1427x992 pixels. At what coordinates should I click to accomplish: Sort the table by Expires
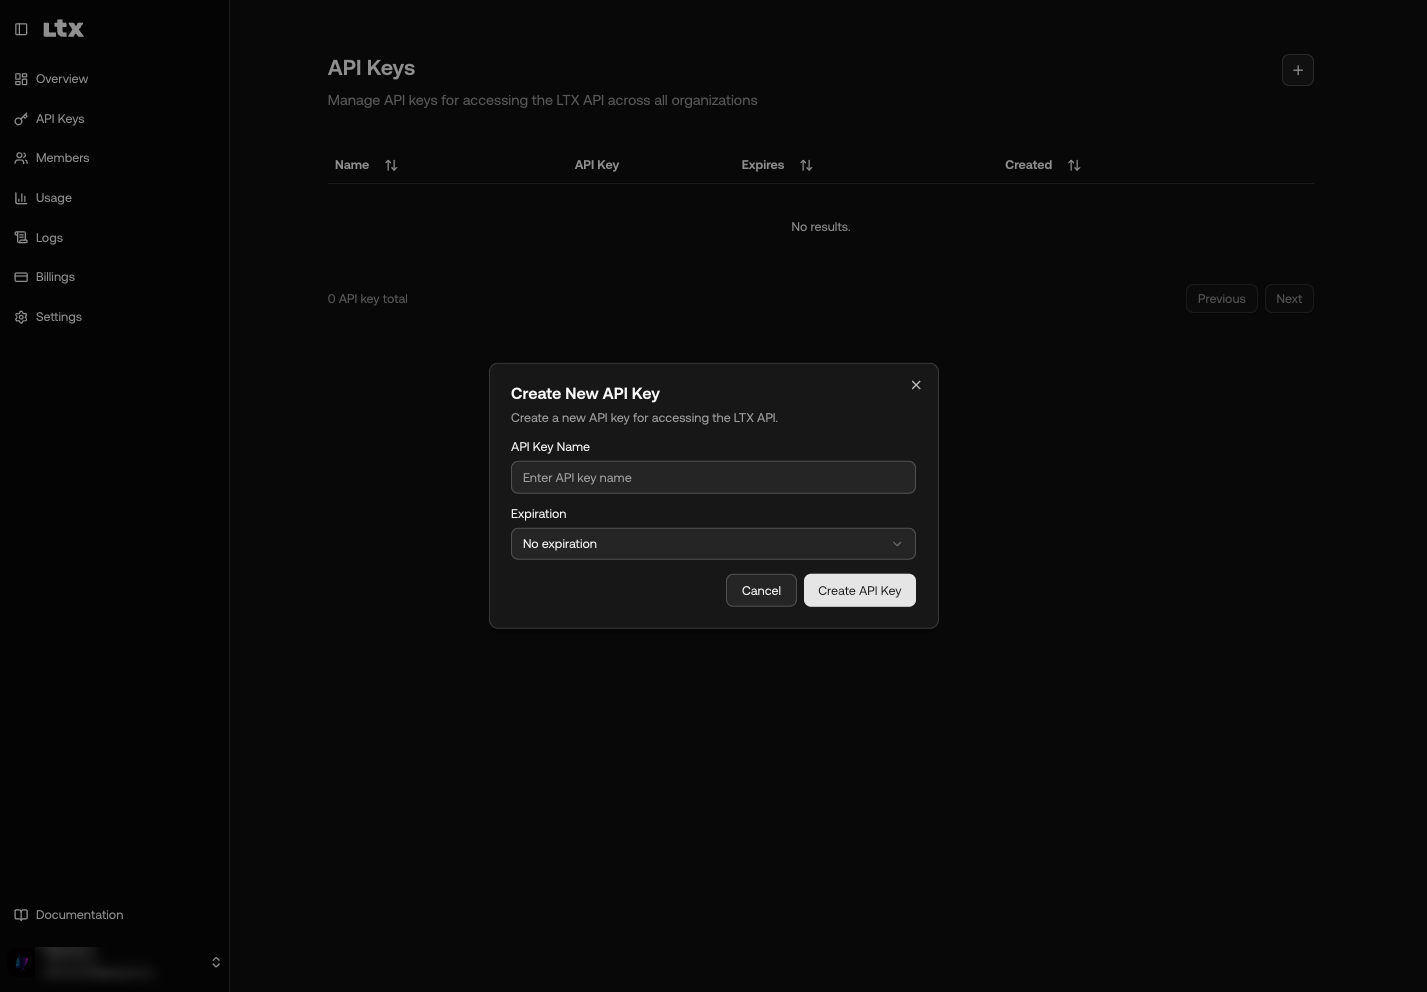806,165
